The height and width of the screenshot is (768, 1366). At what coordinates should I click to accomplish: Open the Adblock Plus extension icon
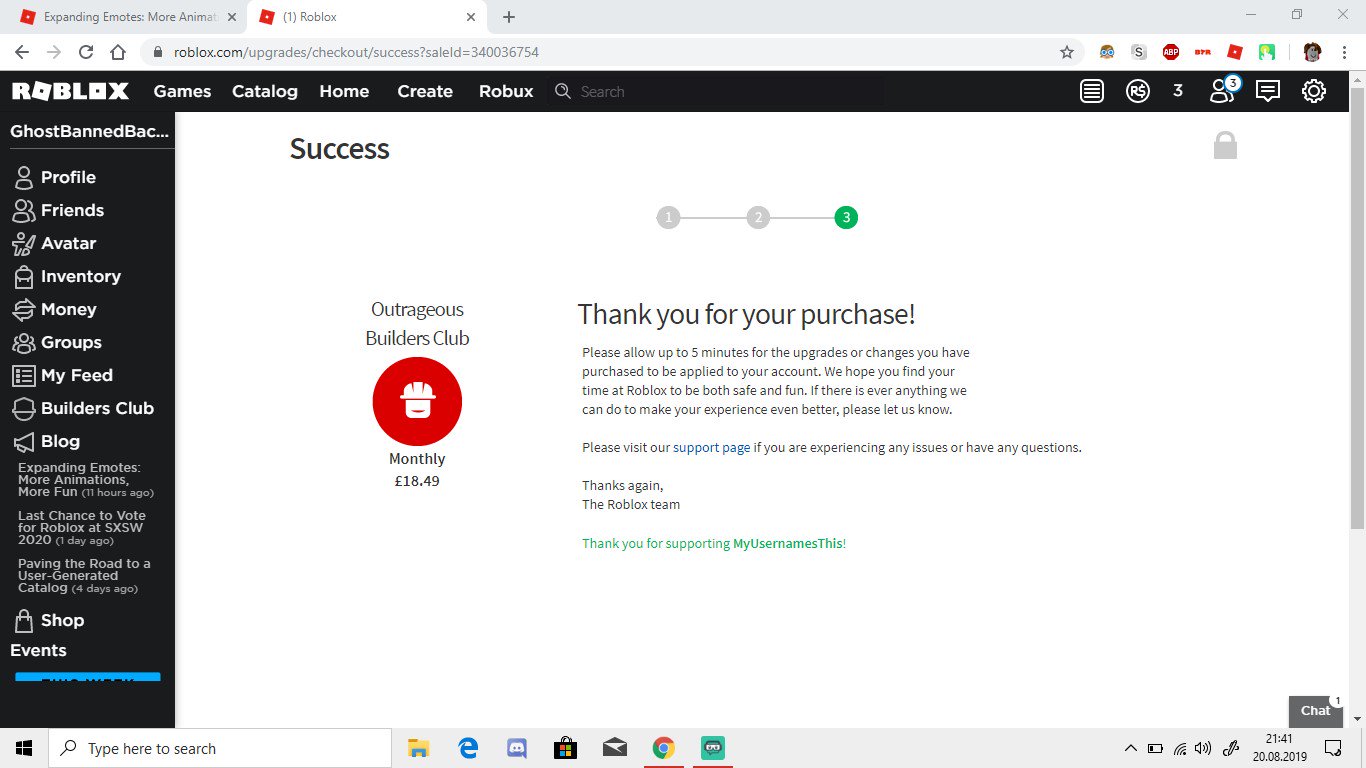(x=1171, y=52)
